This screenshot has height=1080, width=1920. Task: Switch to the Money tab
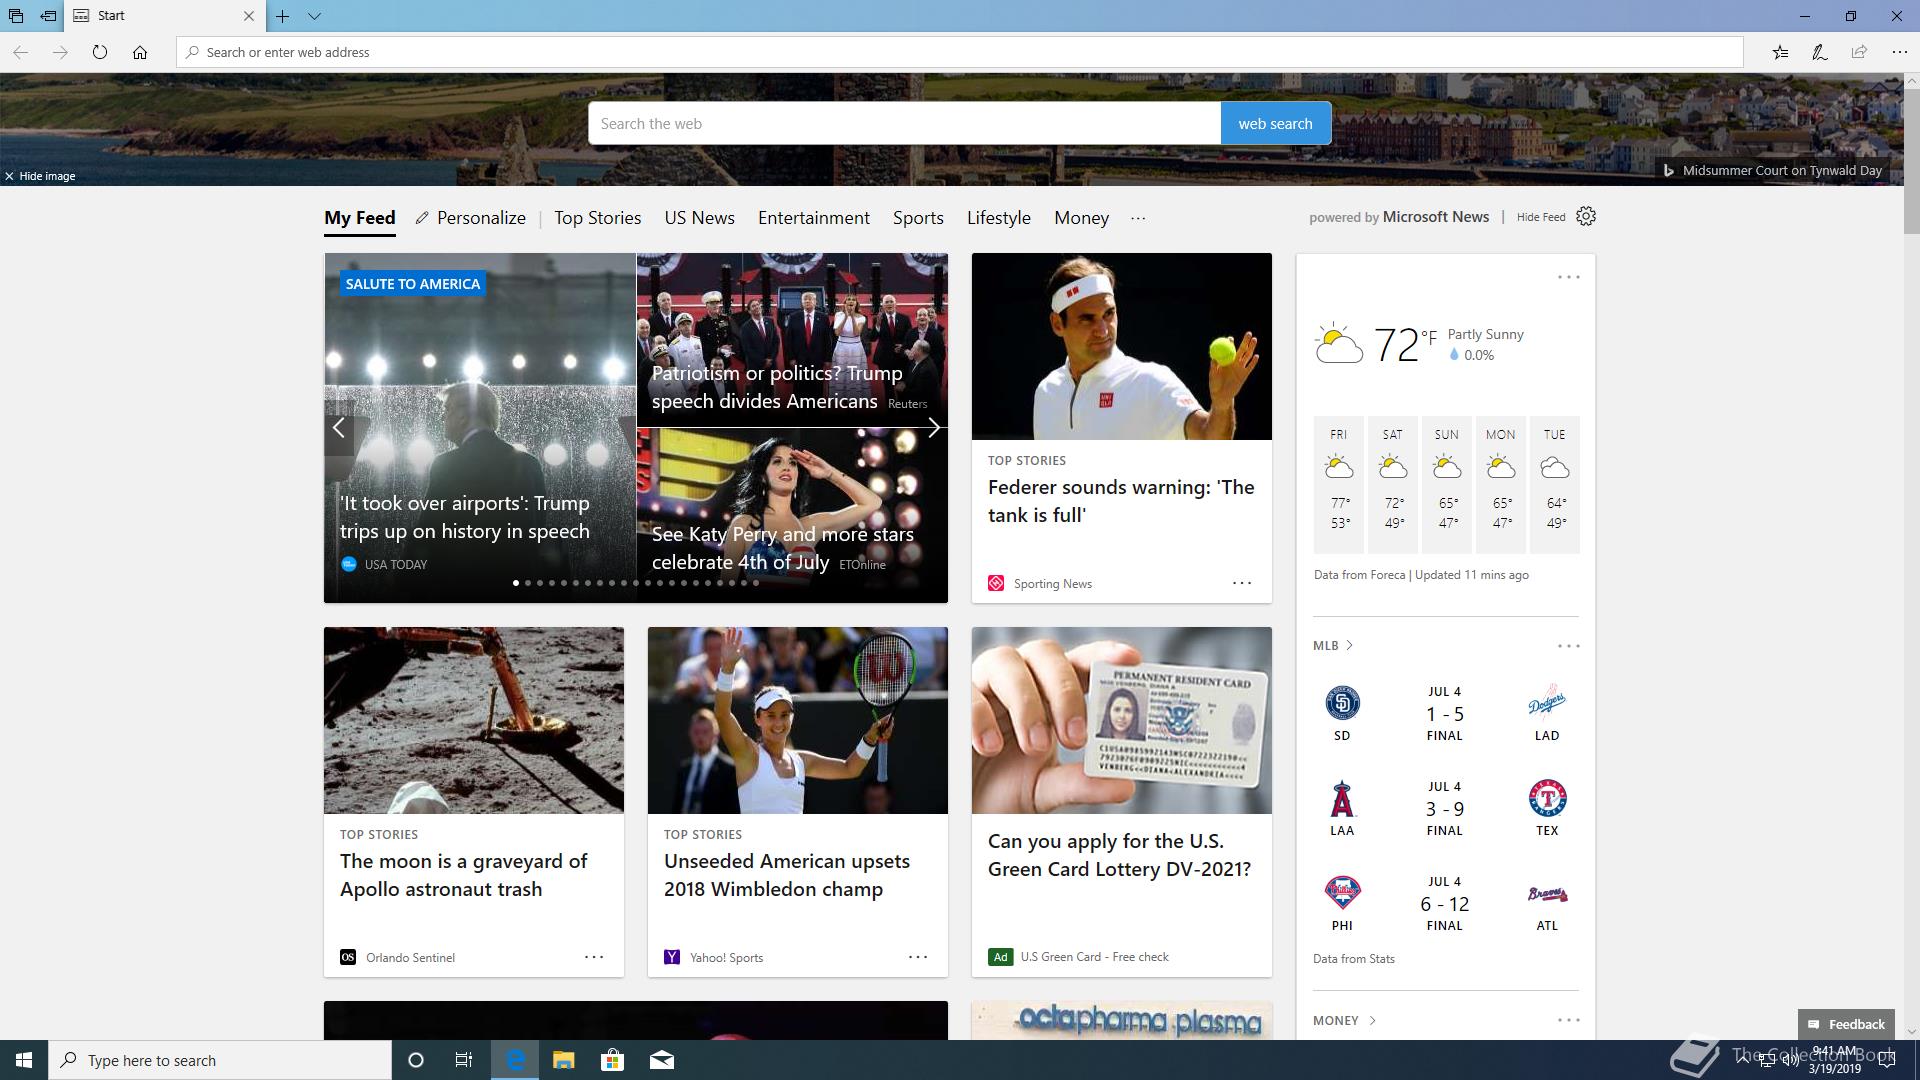[1082, 218]
